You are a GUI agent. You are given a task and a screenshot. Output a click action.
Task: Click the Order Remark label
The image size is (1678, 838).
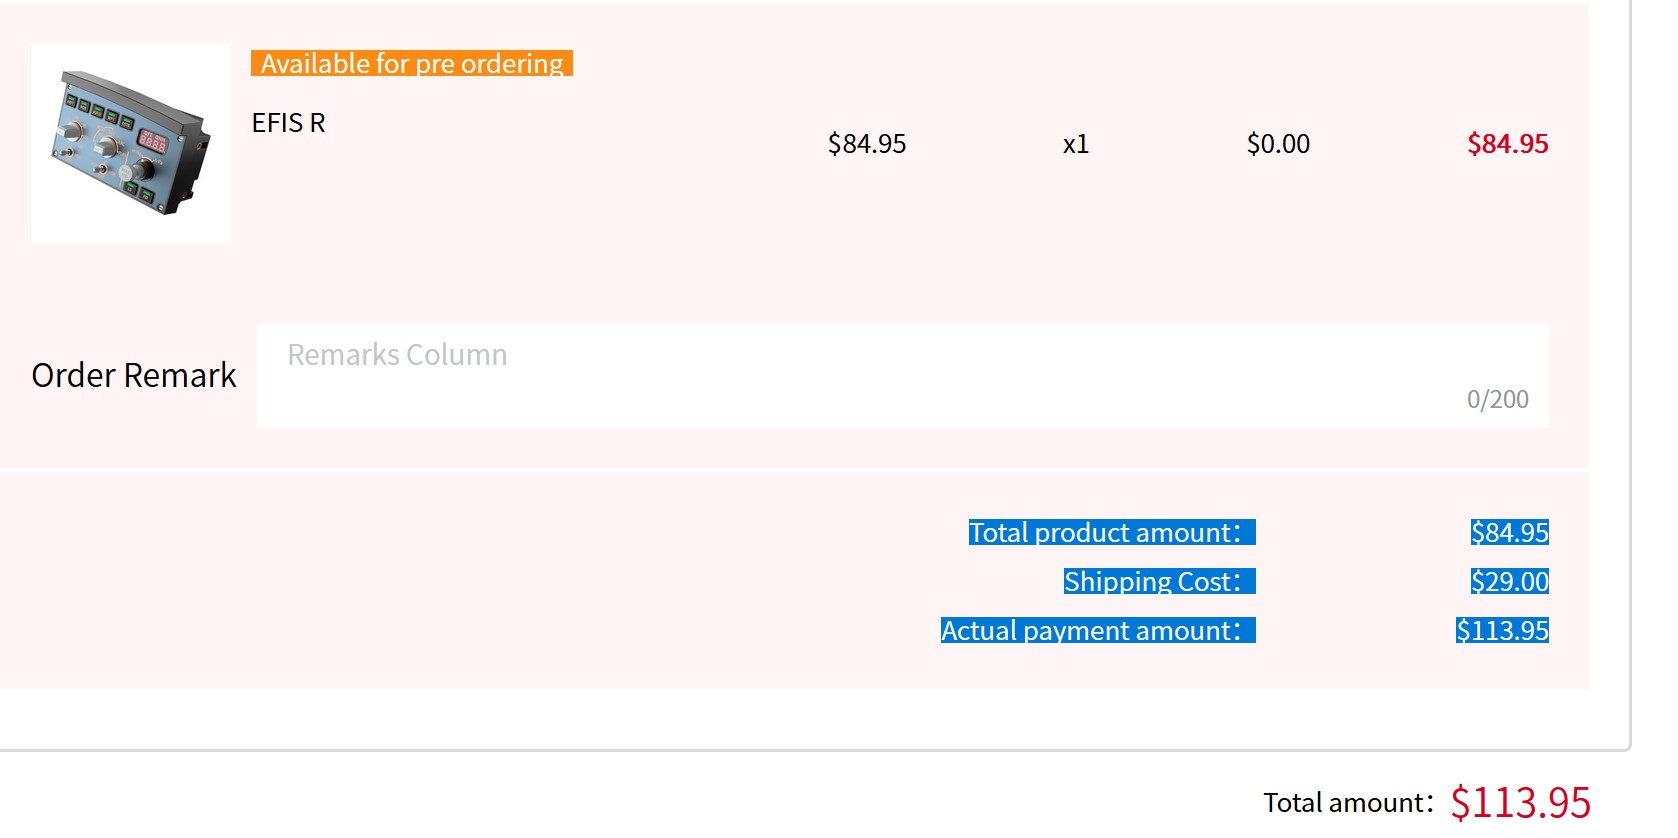click(x=134, y=375)
